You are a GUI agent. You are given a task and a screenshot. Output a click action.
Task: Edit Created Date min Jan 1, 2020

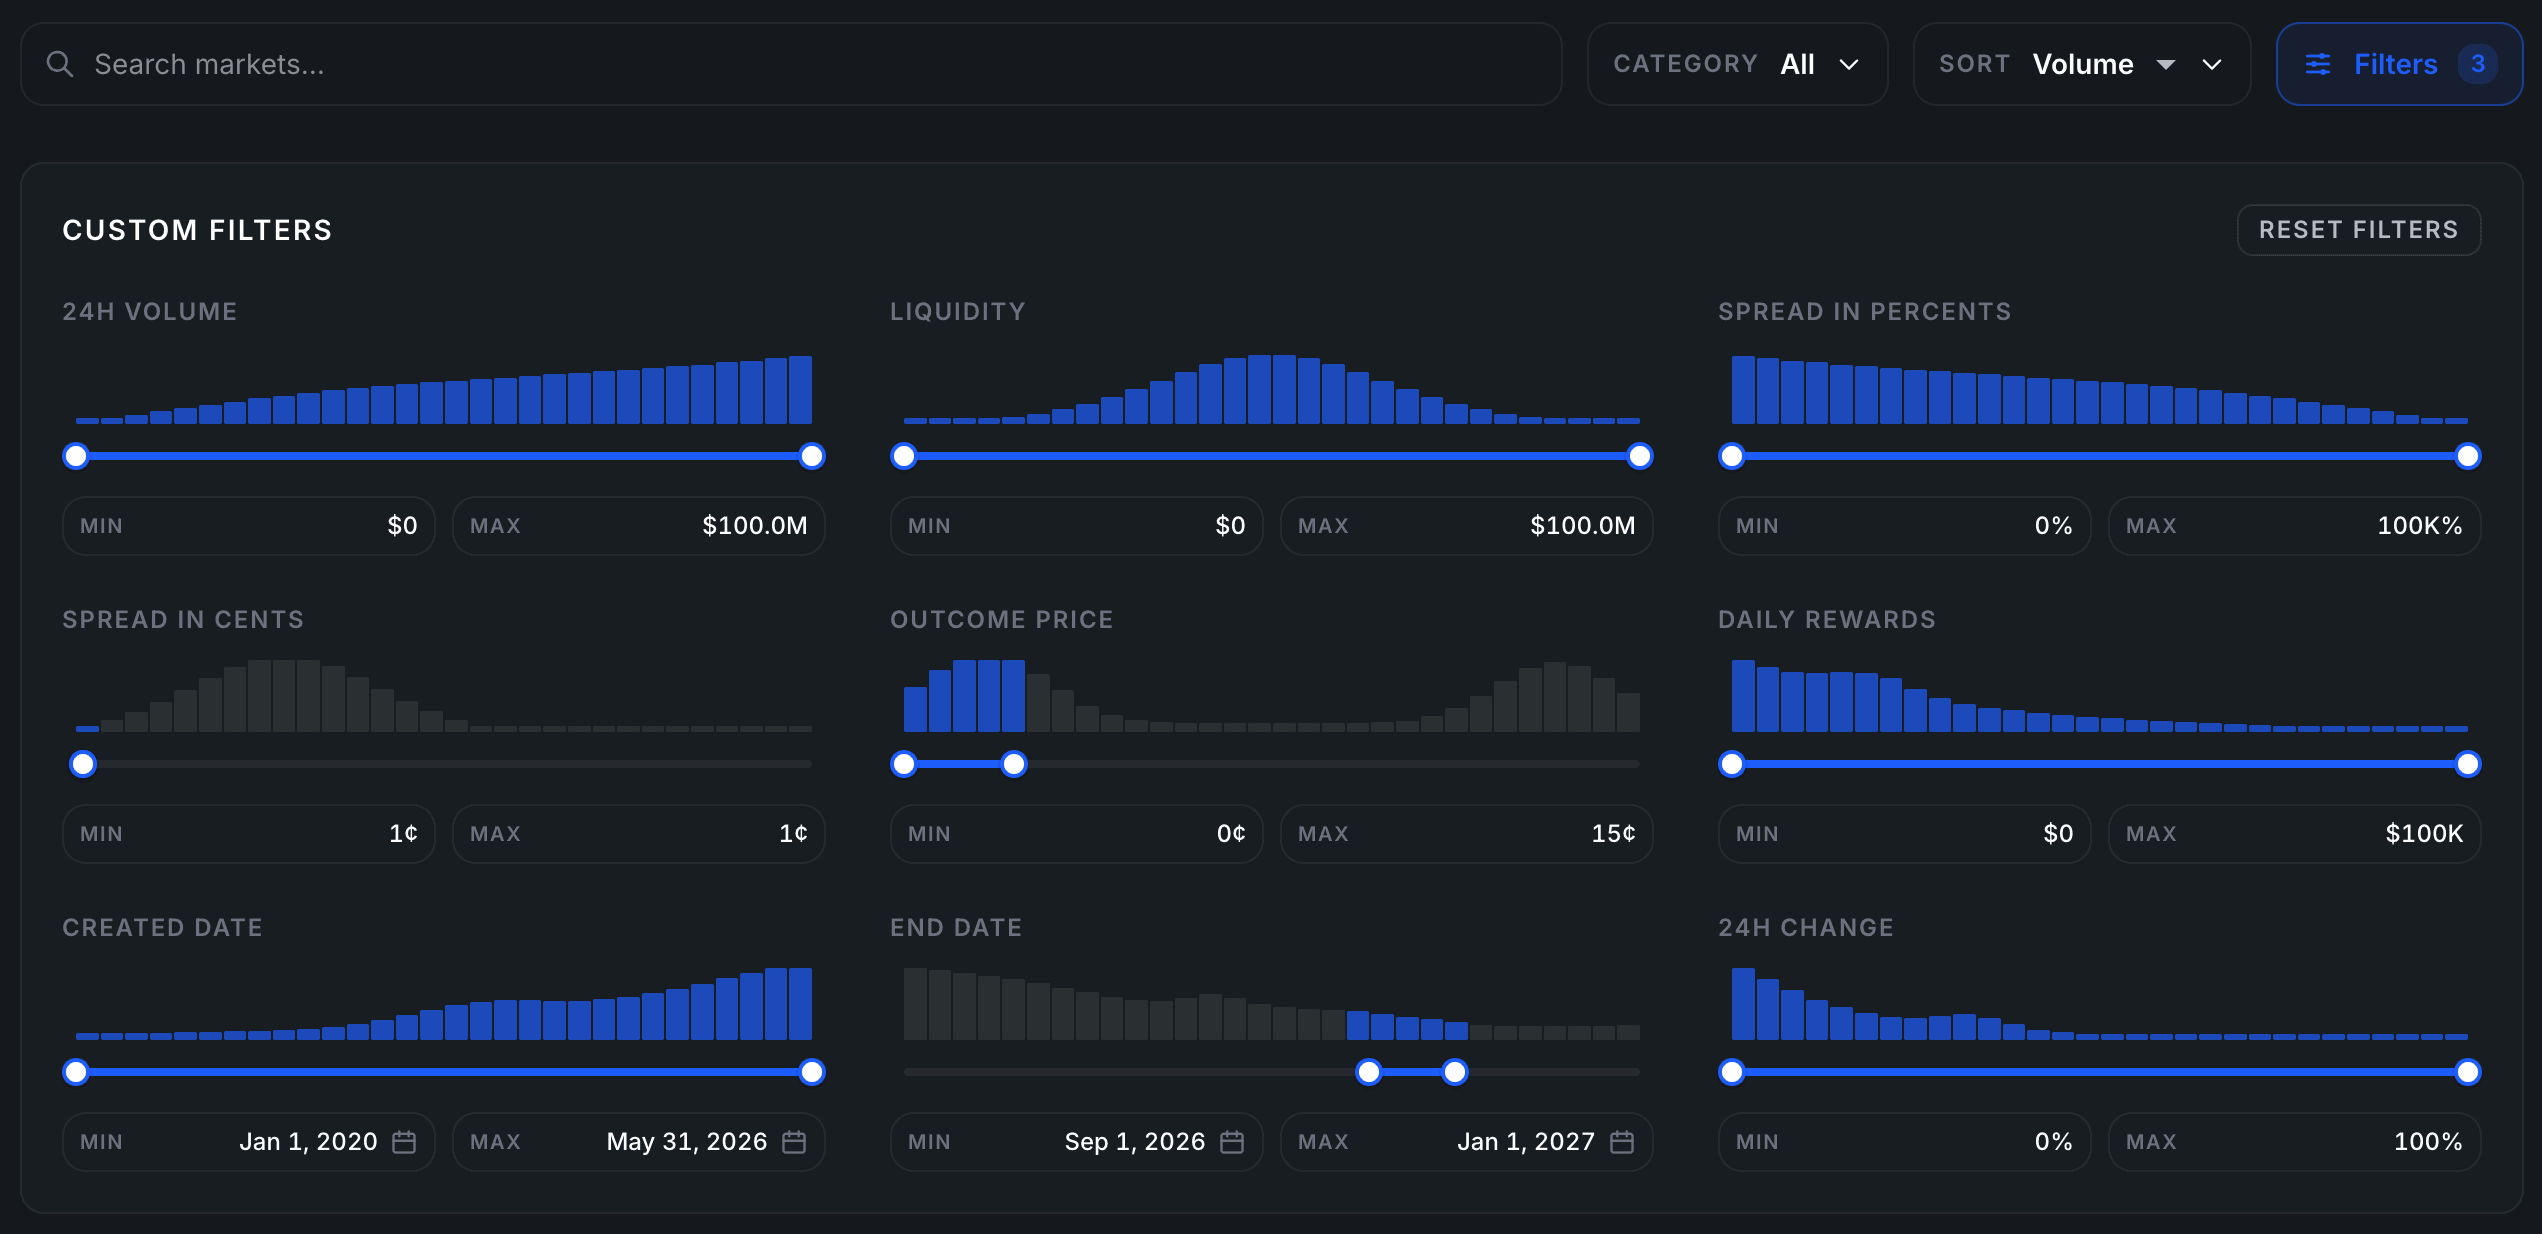click(249, 1142)
